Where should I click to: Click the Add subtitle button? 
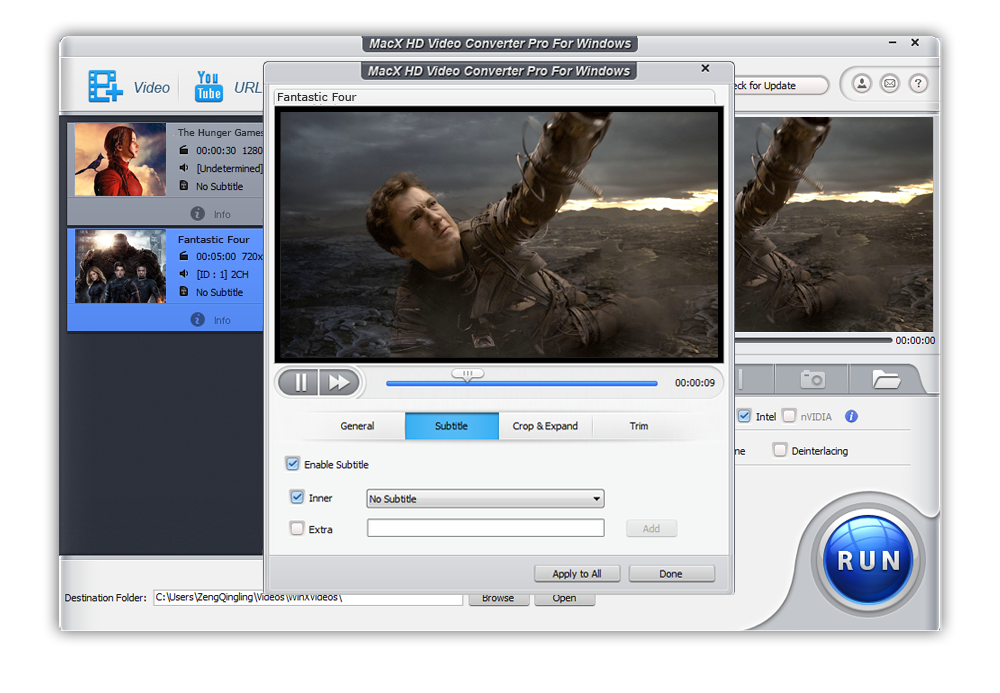coord(651,529)
